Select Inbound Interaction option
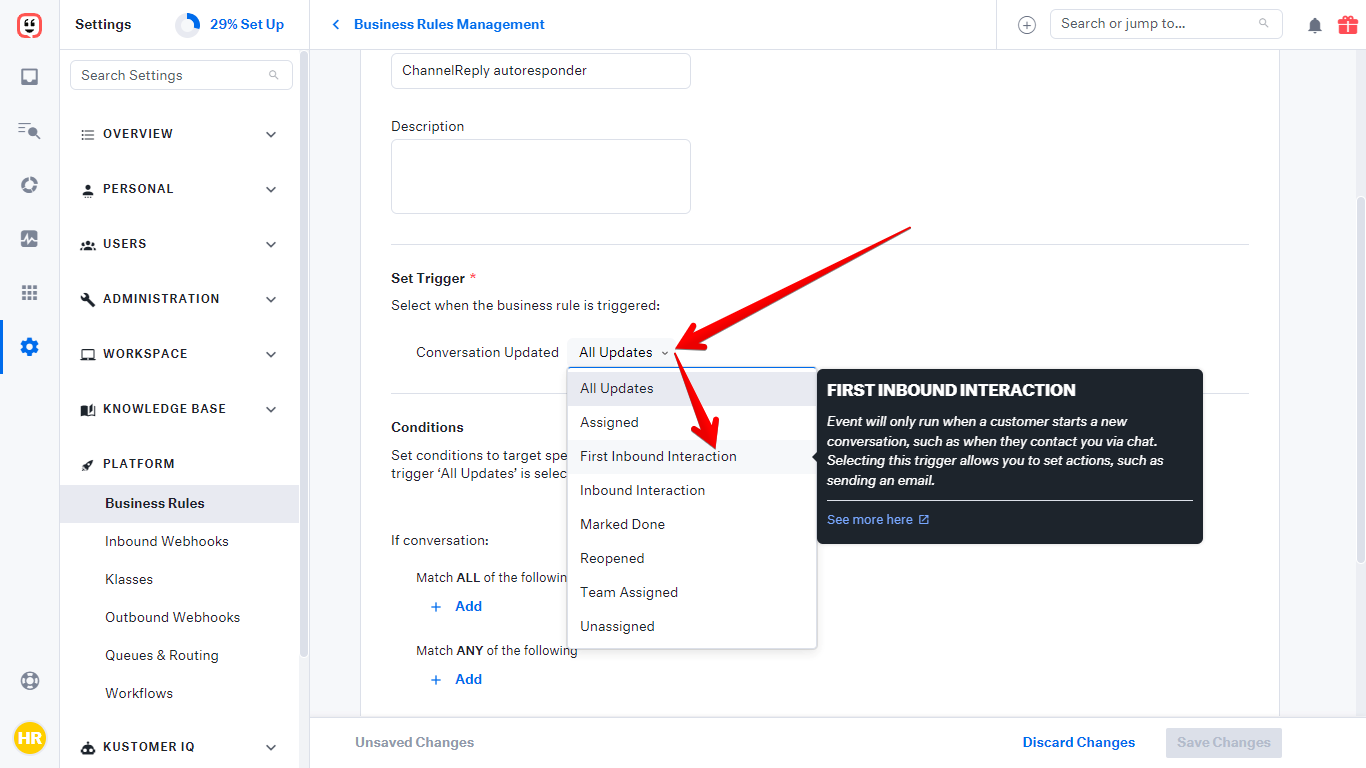 pos(692,490)
